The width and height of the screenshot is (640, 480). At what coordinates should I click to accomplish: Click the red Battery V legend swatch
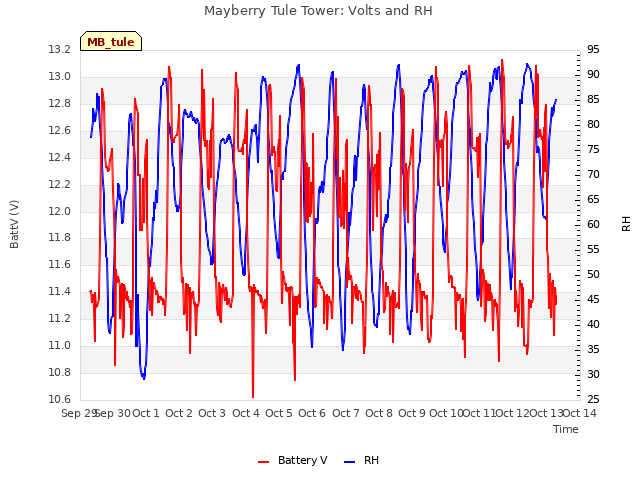(x=264, y=462)
